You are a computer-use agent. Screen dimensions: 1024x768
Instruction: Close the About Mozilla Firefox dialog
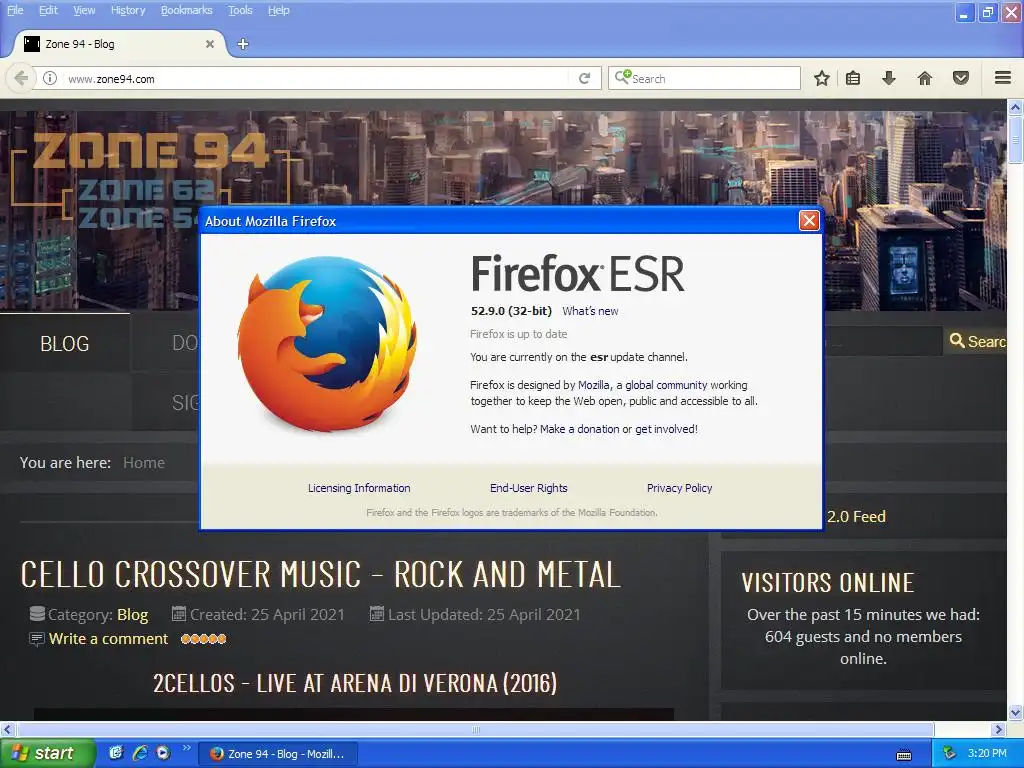coord(809,221)
